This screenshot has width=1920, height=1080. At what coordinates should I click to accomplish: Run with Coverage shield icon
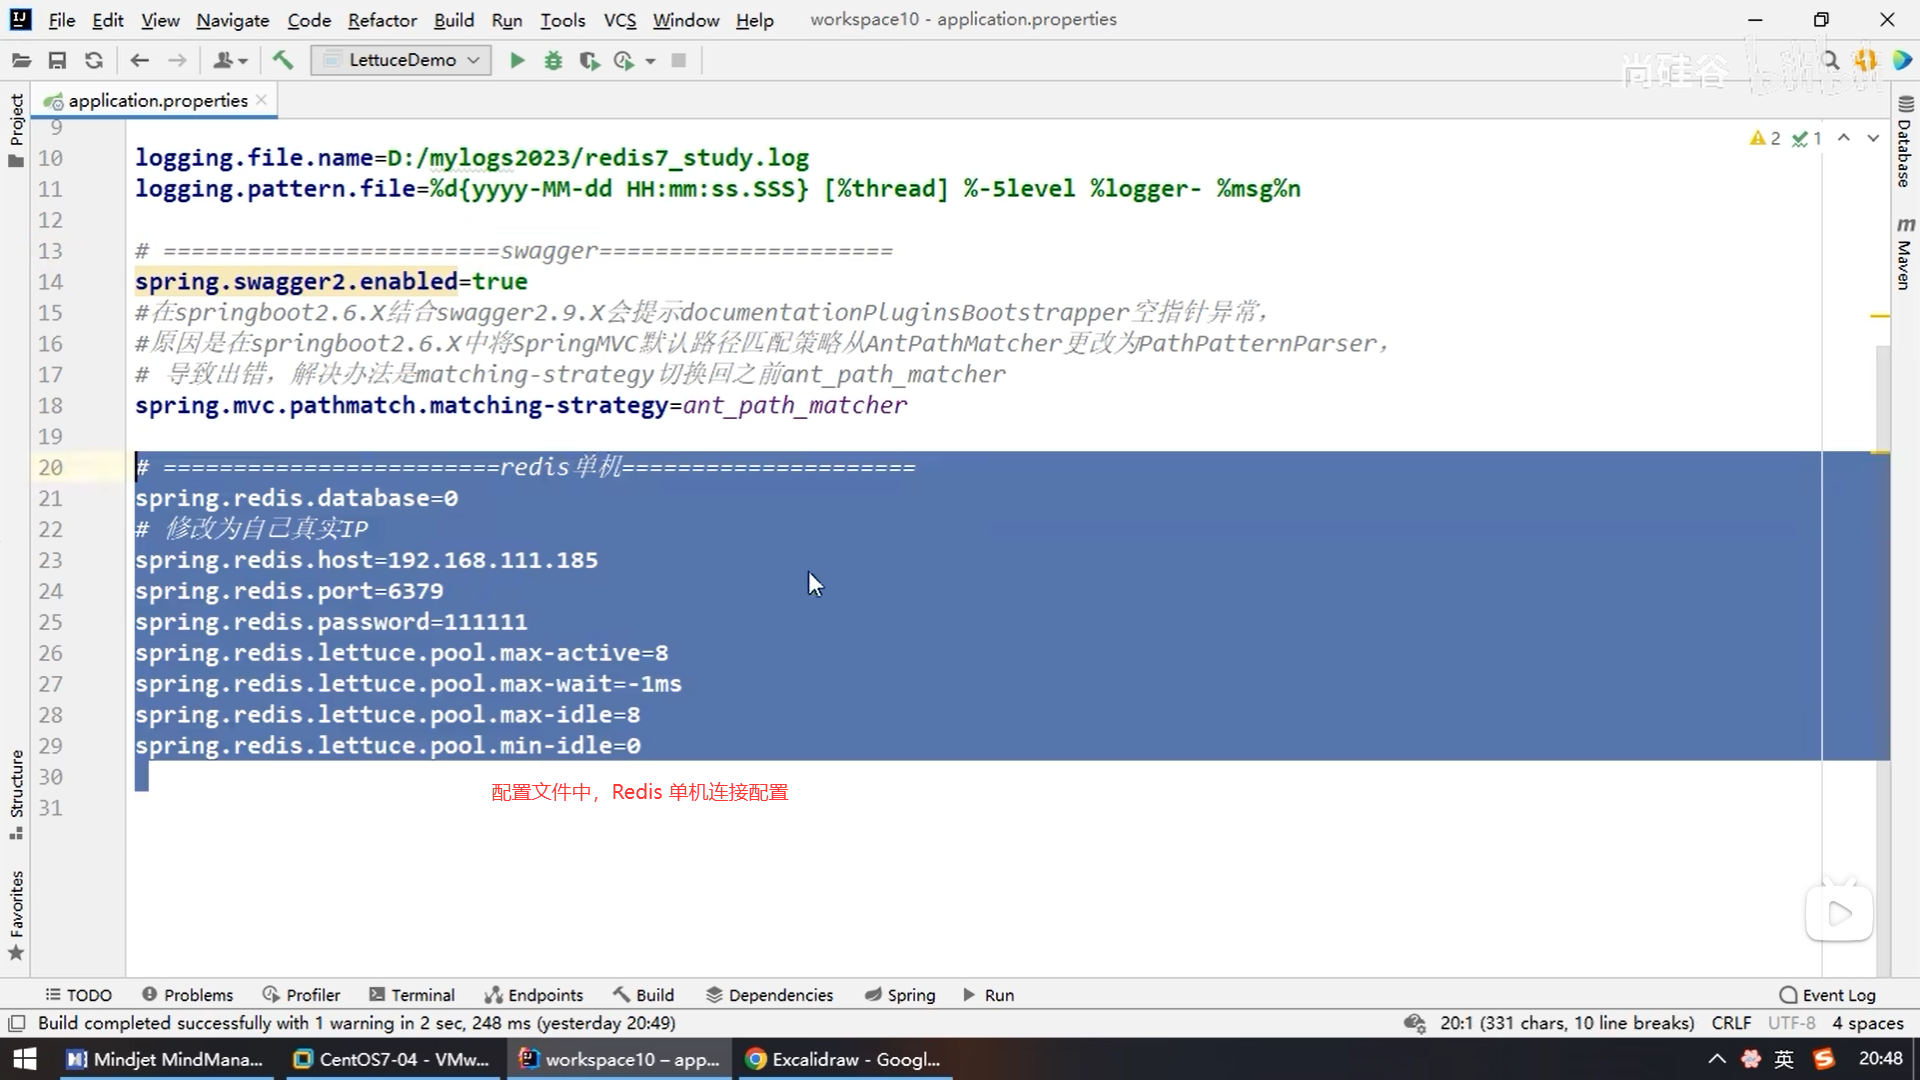[589, 60]
